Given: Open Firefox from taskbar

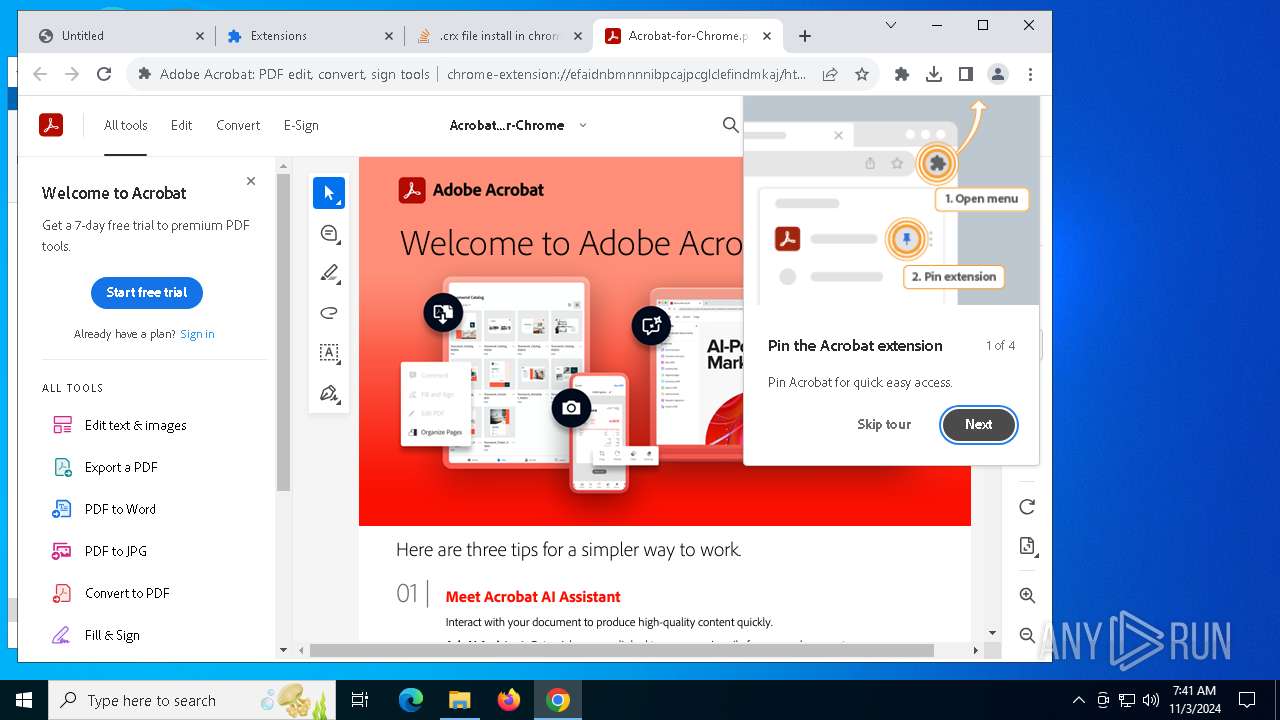Looking at the screenshot, I should (x=509, y=700).
